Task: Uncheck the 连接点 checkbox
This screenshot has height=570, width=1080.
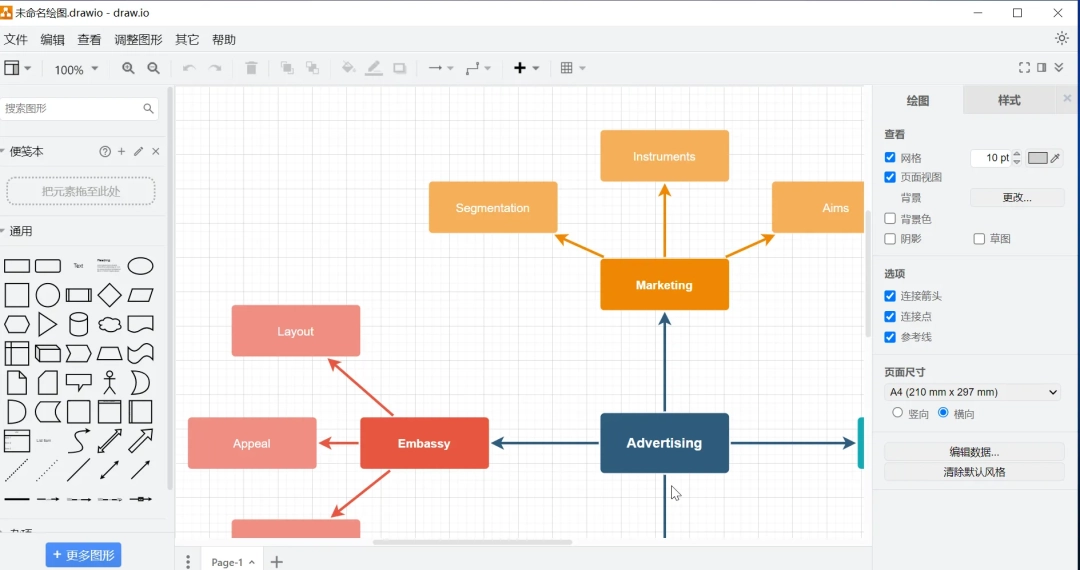Action: click(890, 317)
